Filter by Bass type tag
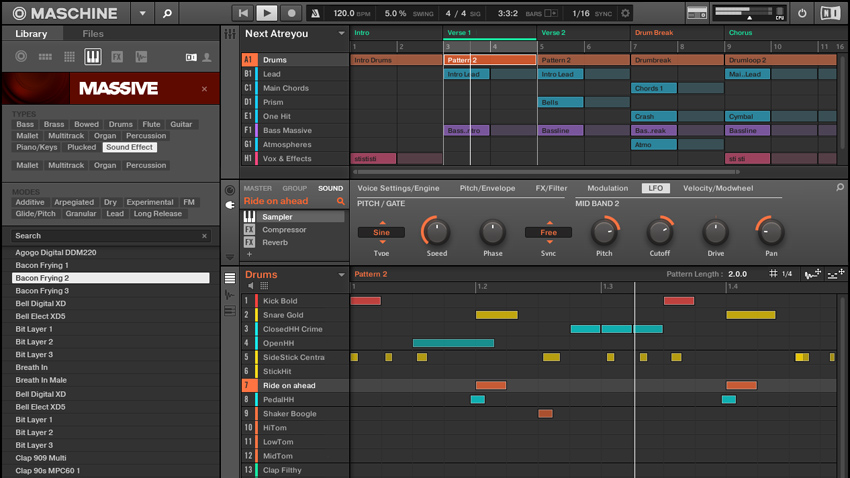 click(25, 124)
